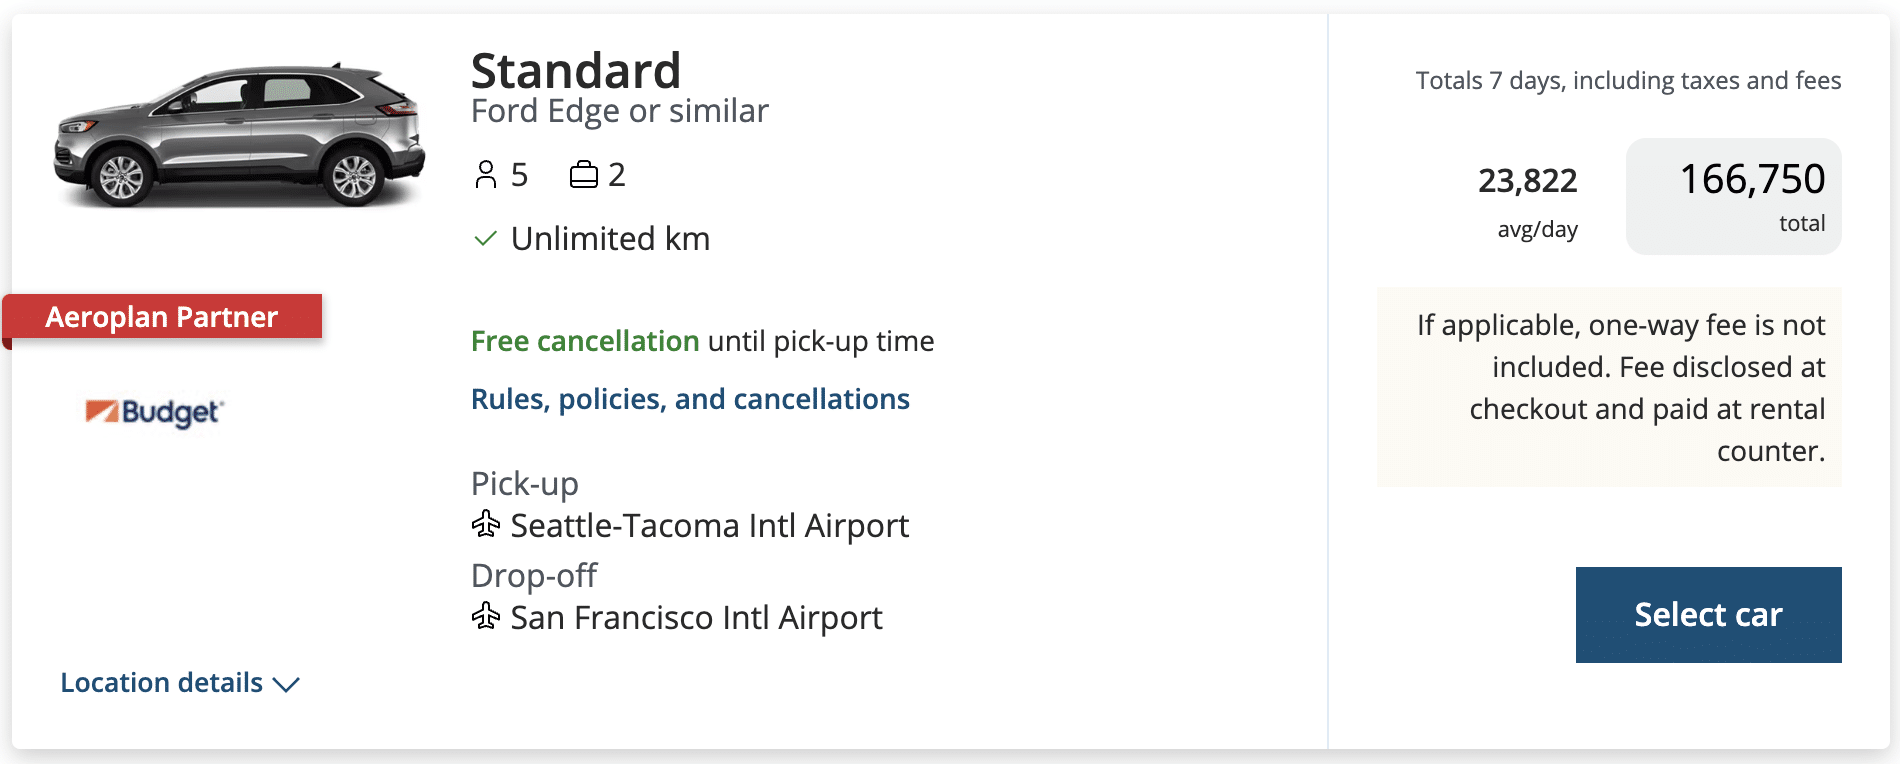Click the Standard car class heading

coord(576,71)
